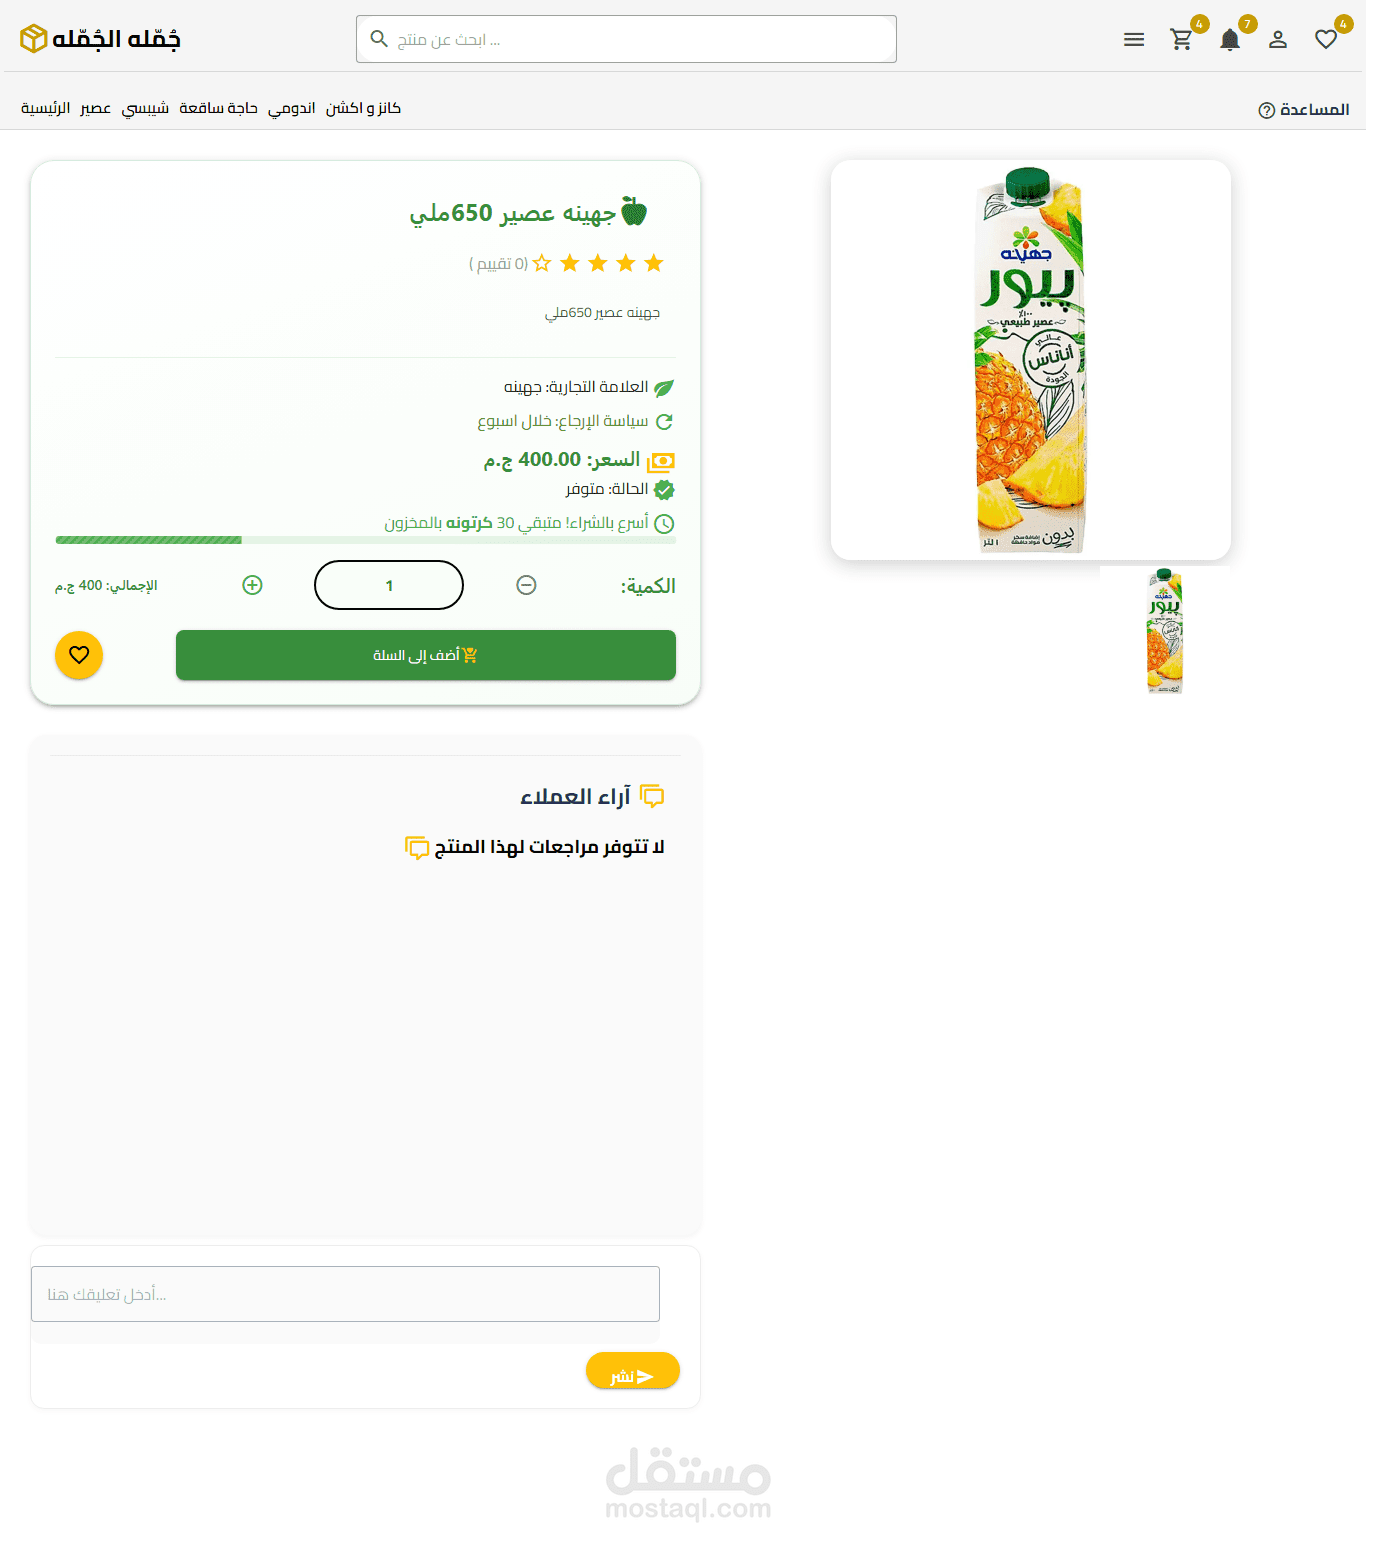Screen dimensions: 1378x1554
Task: Focus the product search field
Action: coord(626,39)
